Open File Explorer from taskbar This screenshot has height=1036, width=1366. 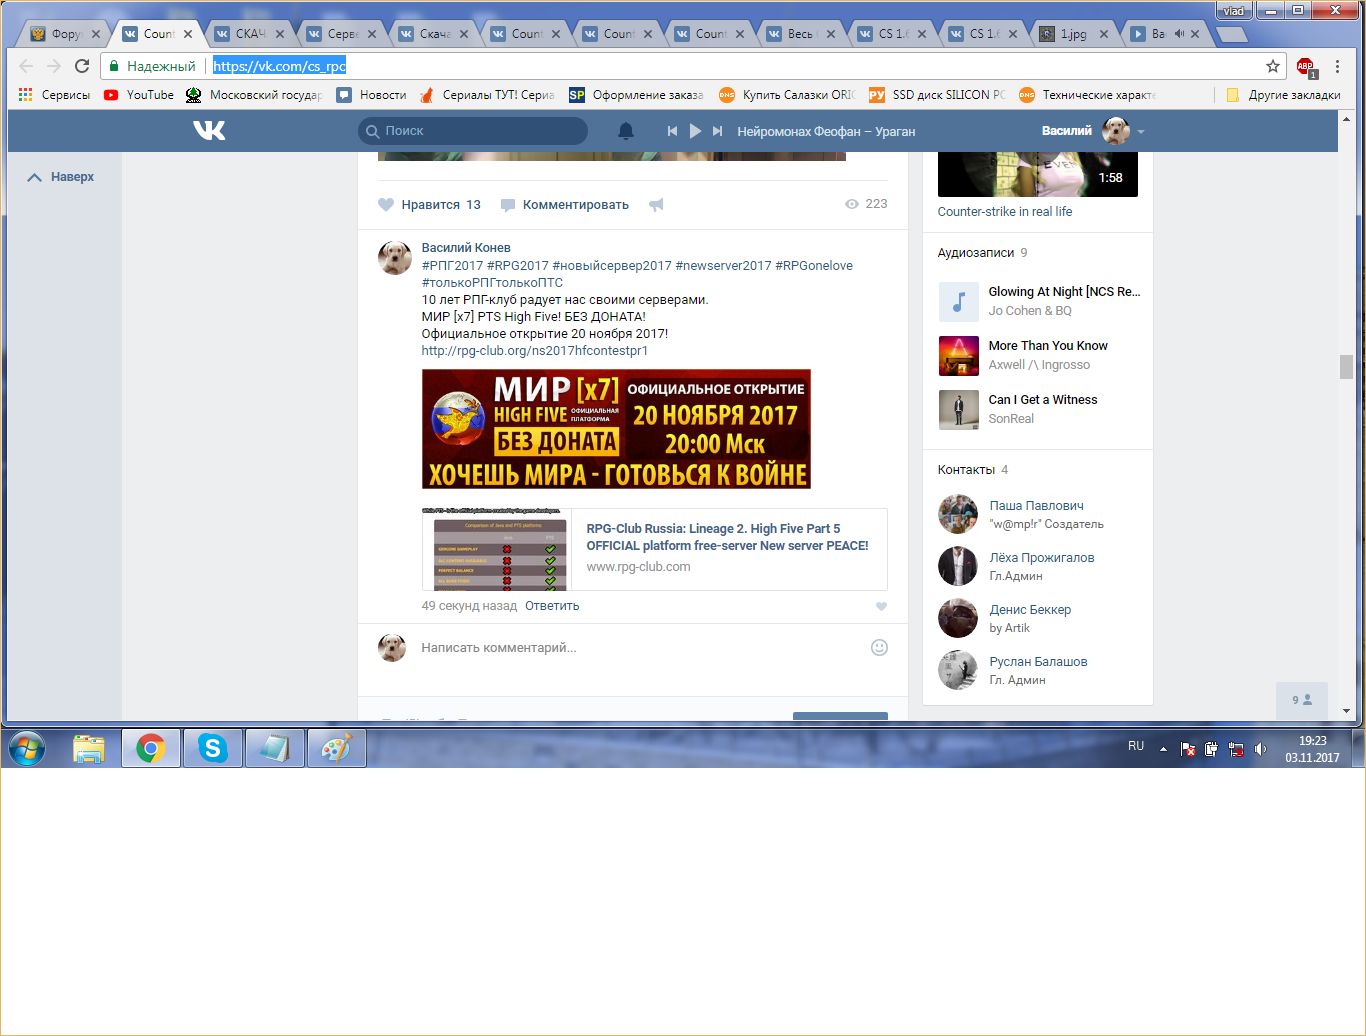89,748
